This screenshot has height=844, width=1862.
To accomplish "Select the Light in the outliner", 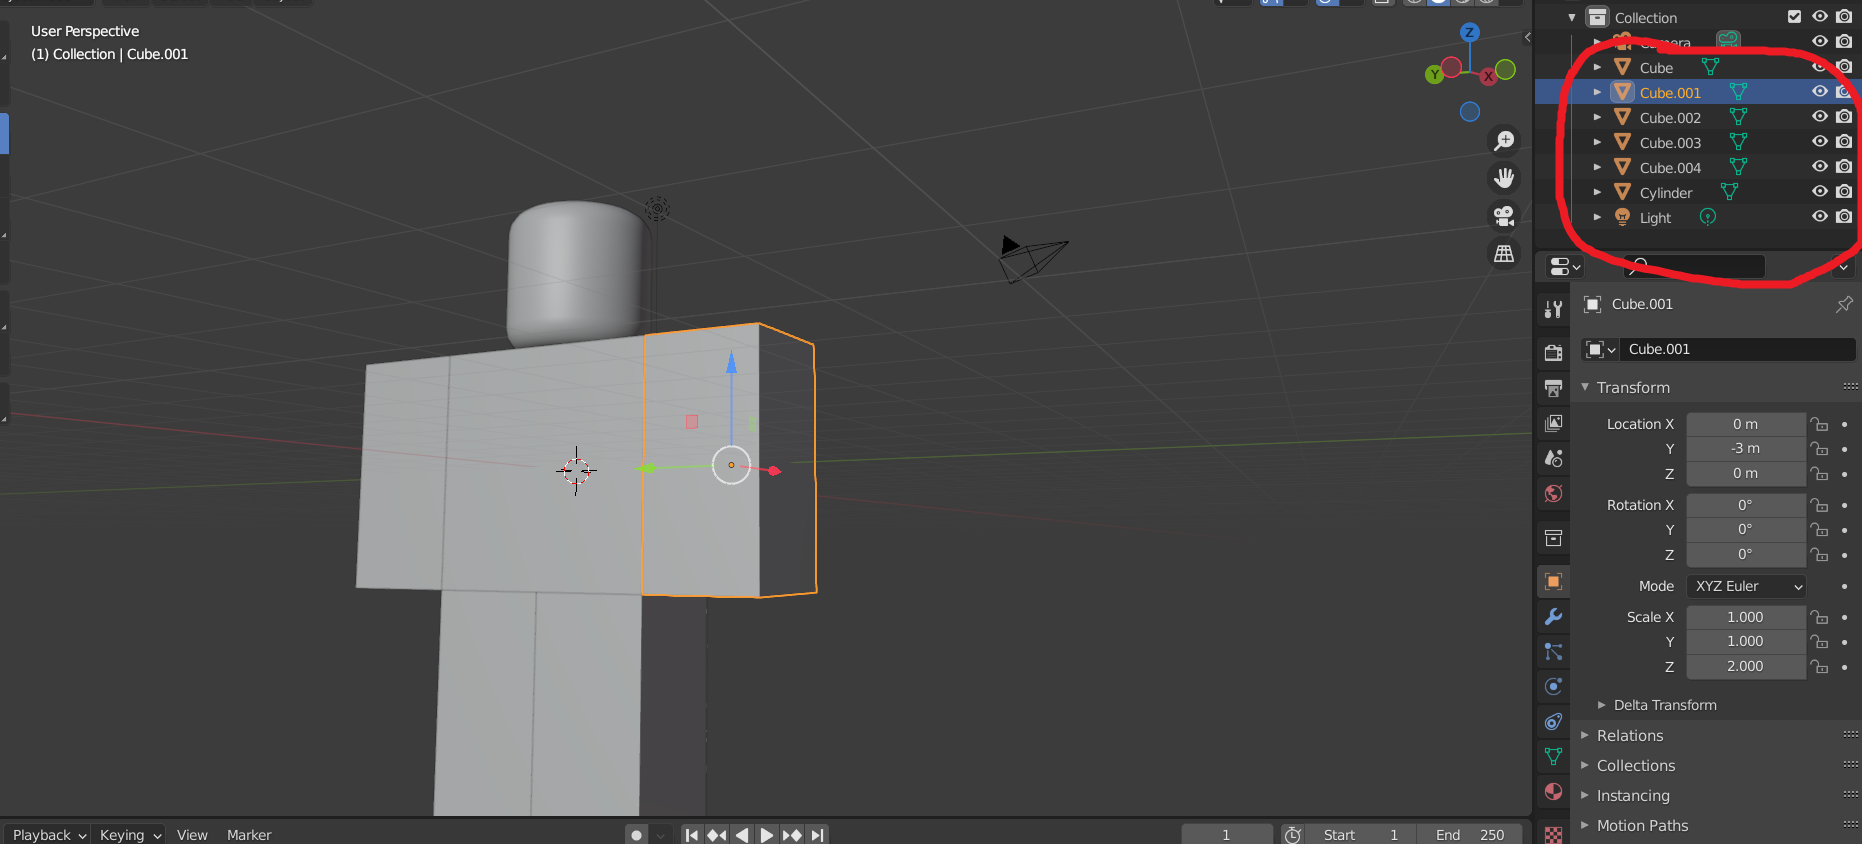I will pyautogui.click(x=1655, y=217).
